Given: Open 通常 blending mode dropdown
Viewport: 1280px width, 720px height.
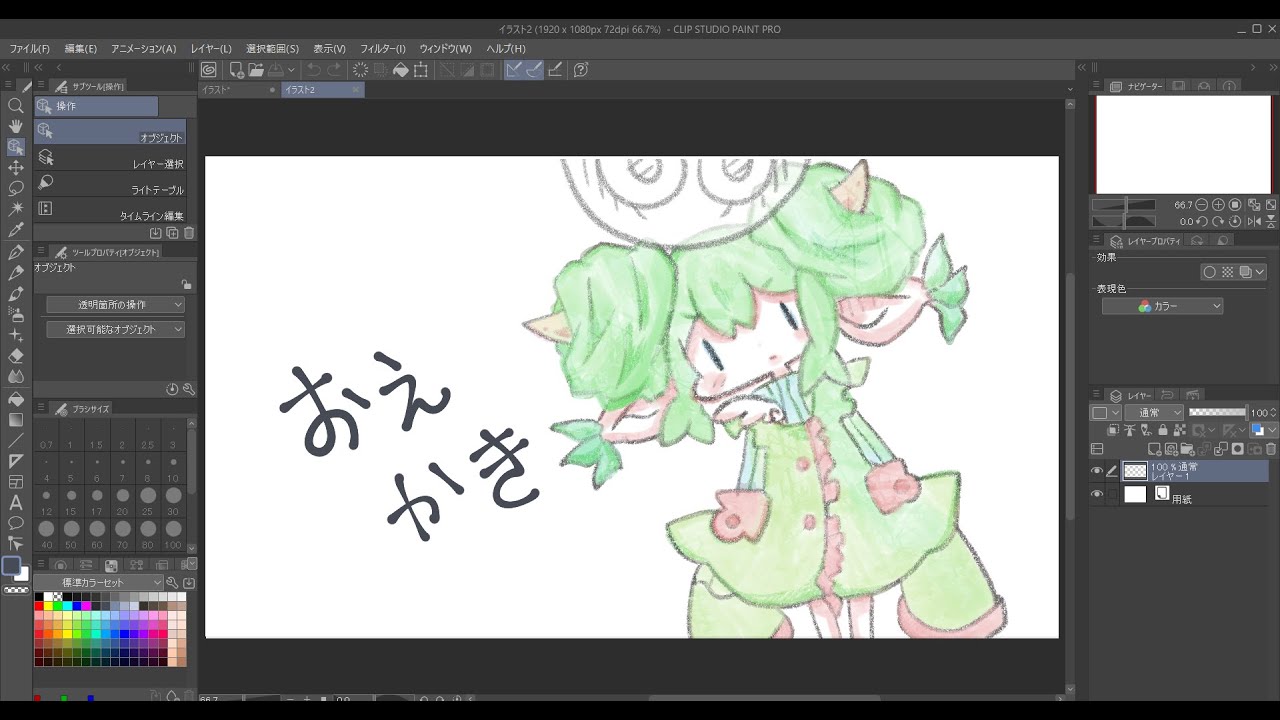Looking at the screenshot, I should pos(1154,412).
